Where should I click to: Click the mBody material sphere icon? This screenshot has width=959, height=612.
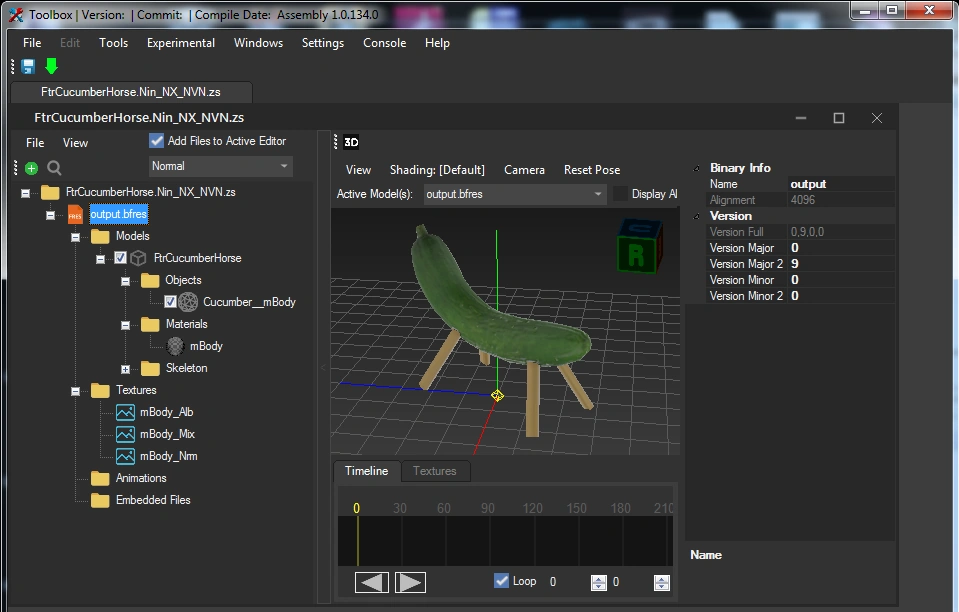click(x=175, y=346)
